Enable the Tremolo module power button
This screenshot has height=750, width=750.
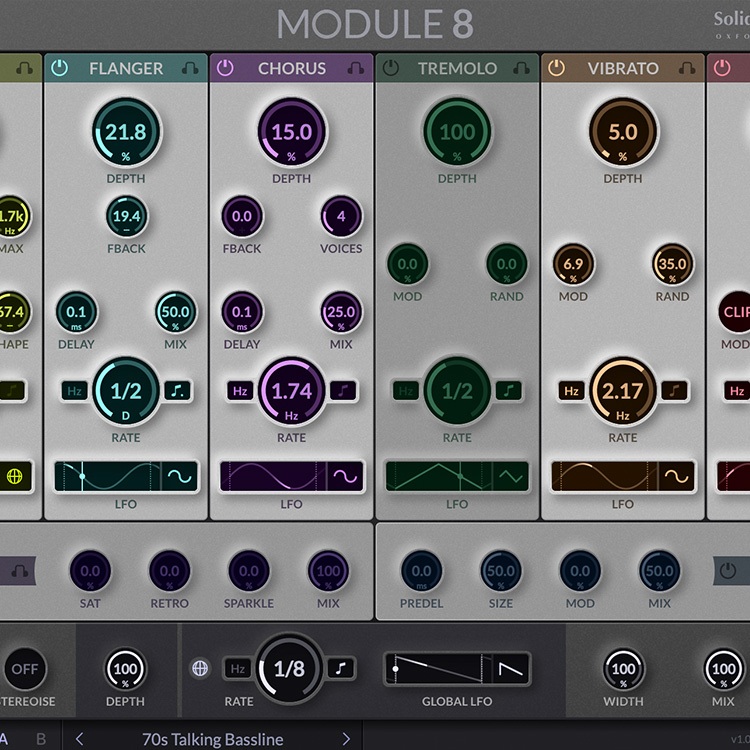[x=391, y=69]
